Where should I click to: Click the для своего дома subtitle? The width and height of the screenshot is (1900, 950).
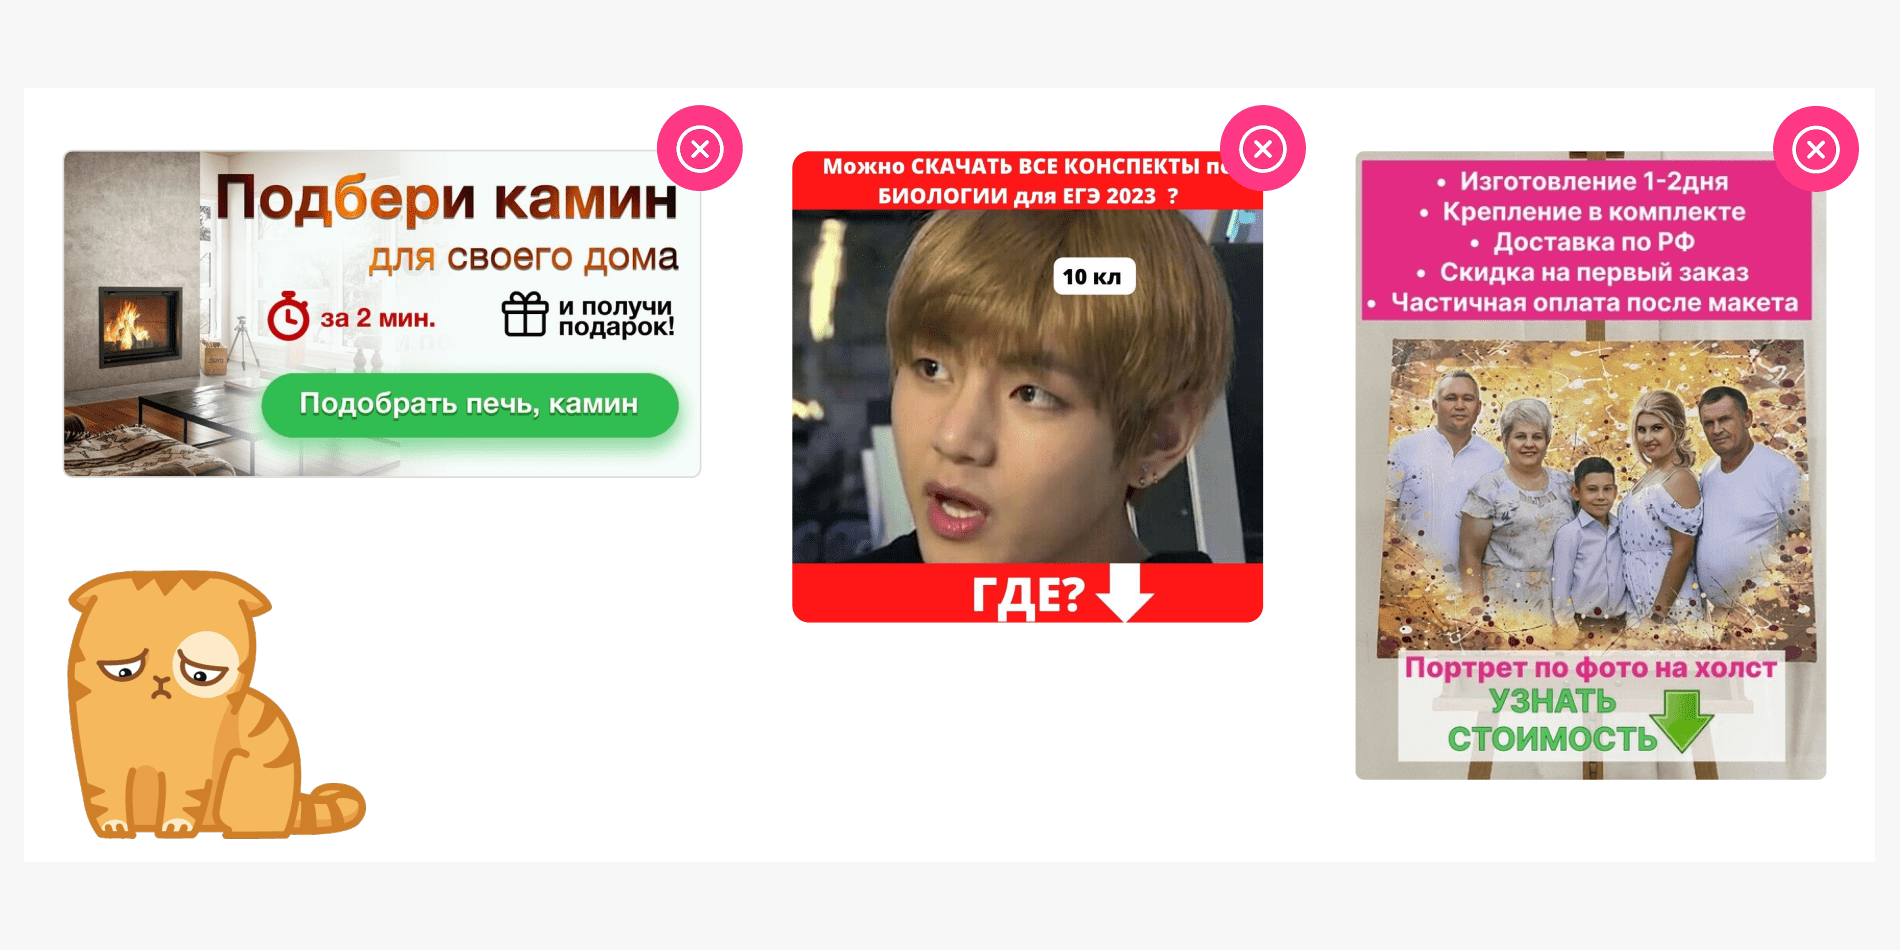click(523, 257)
